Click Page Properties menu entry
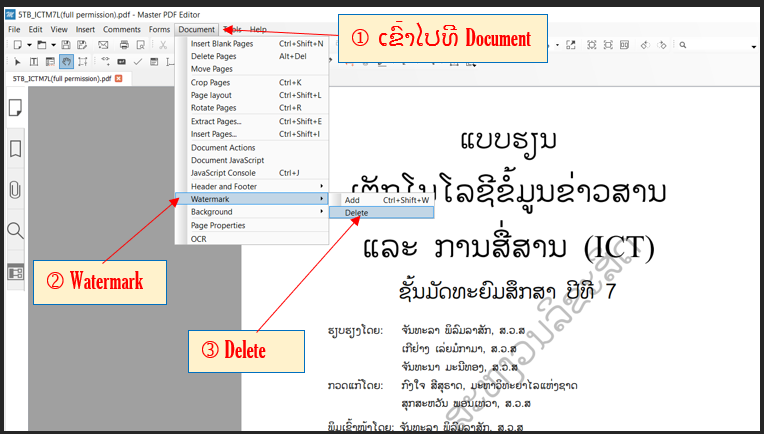The height and width of the screenshot is (434, 764). 218,225
